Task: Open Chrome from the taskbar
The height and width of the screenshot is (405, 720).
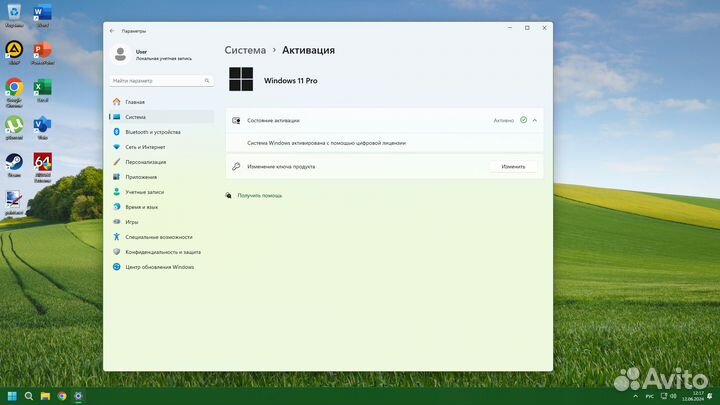Action: pos(62,396)
